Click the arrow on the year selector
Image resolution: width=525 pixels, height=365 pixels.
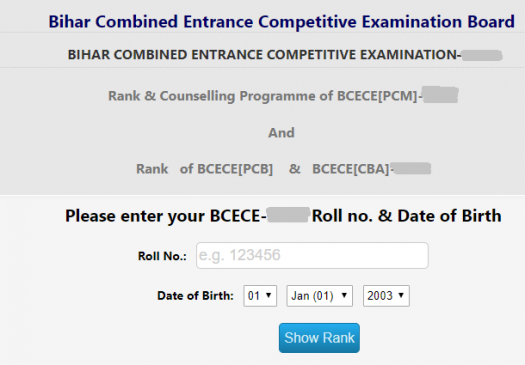tap(401, 295)
